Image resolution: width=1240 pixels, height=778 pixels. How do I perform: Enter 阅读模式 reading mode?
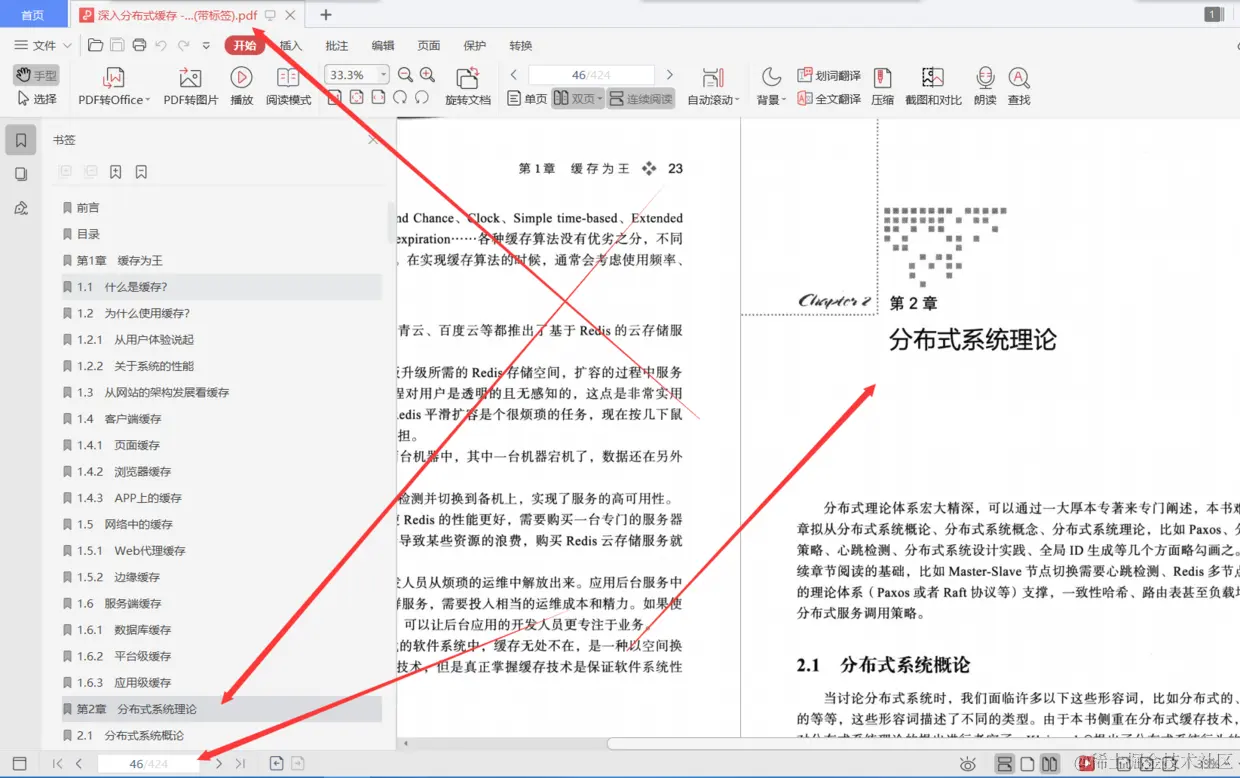tap(288, 87)
